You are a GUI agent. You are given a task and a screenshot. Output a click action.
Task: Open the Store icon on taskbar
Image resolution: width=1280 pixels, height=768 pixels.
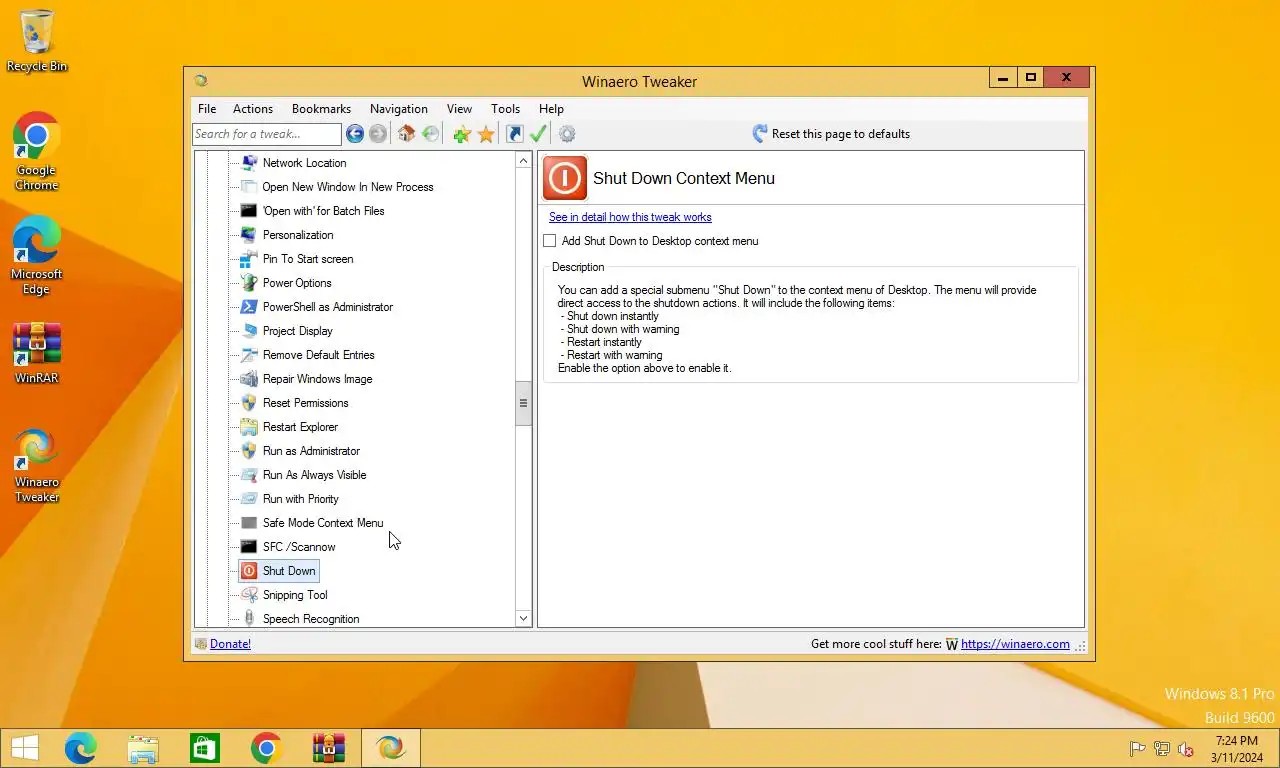pyautogui.click(x=204, y=748)
